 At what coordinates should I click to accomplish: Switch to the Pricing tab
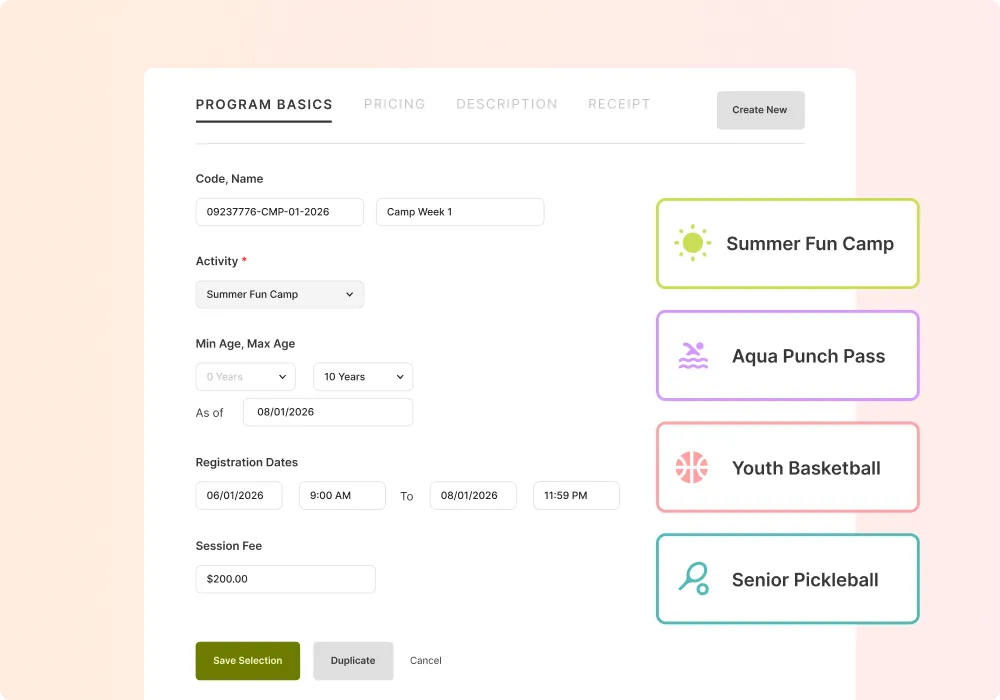coord(394,104)
